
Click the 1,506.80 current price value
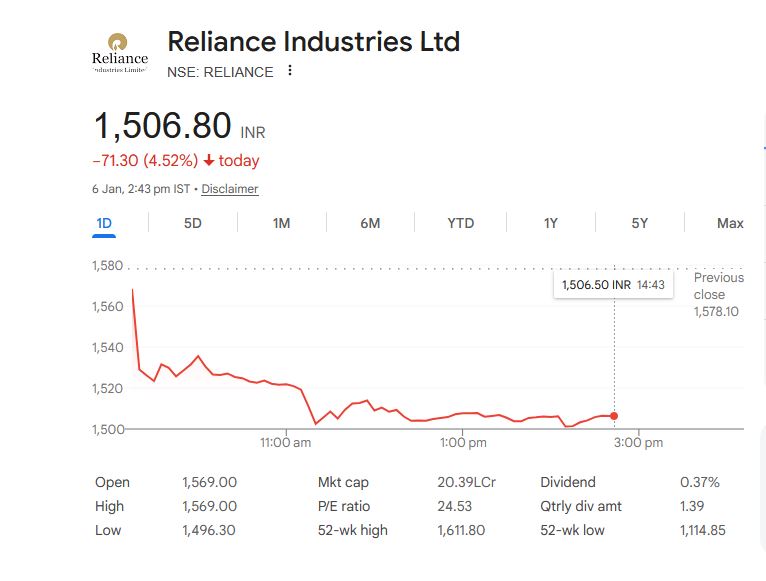coord(163,127)
